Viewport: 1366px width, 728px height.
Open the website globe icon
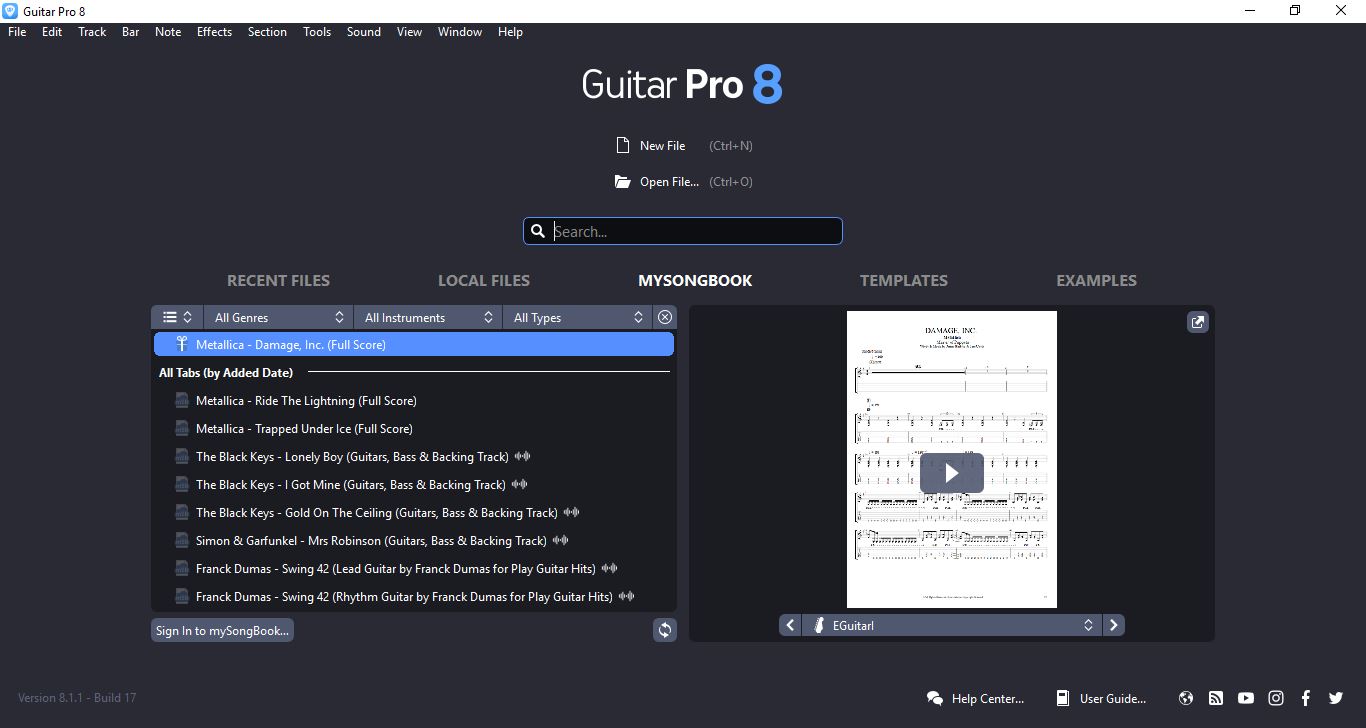tap(1186, 698)
